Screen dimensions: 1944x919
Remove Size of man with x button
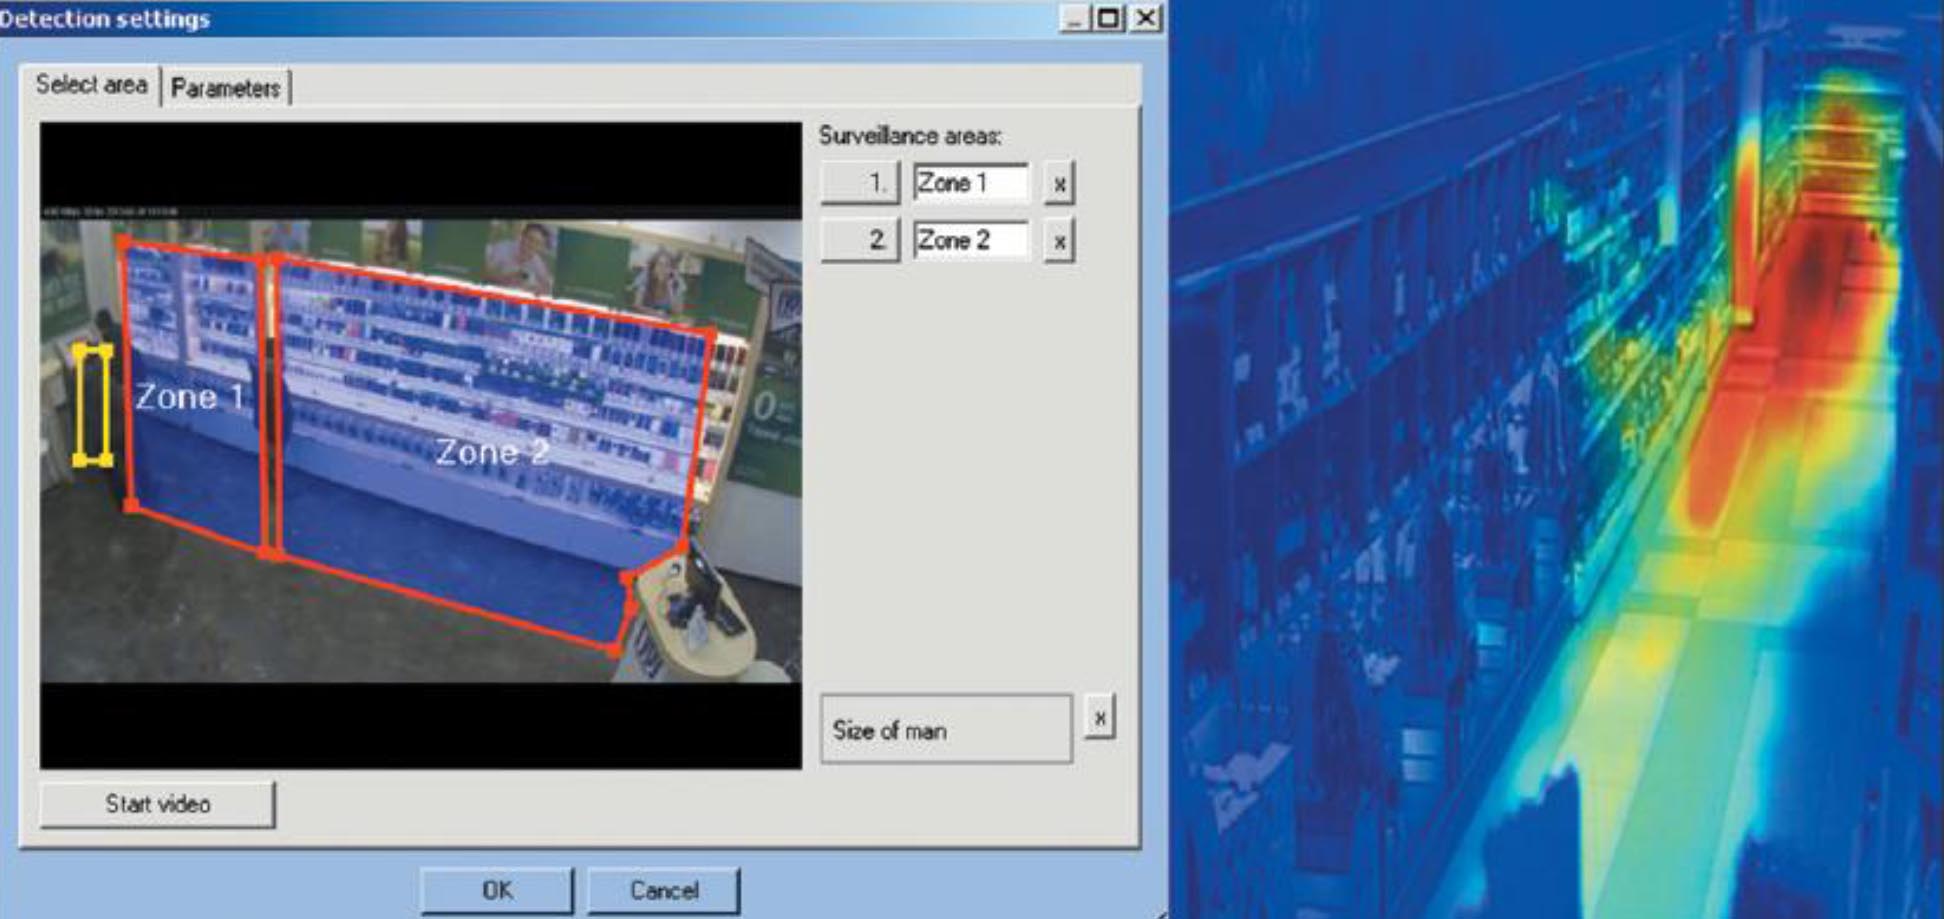click(1100, 718)
